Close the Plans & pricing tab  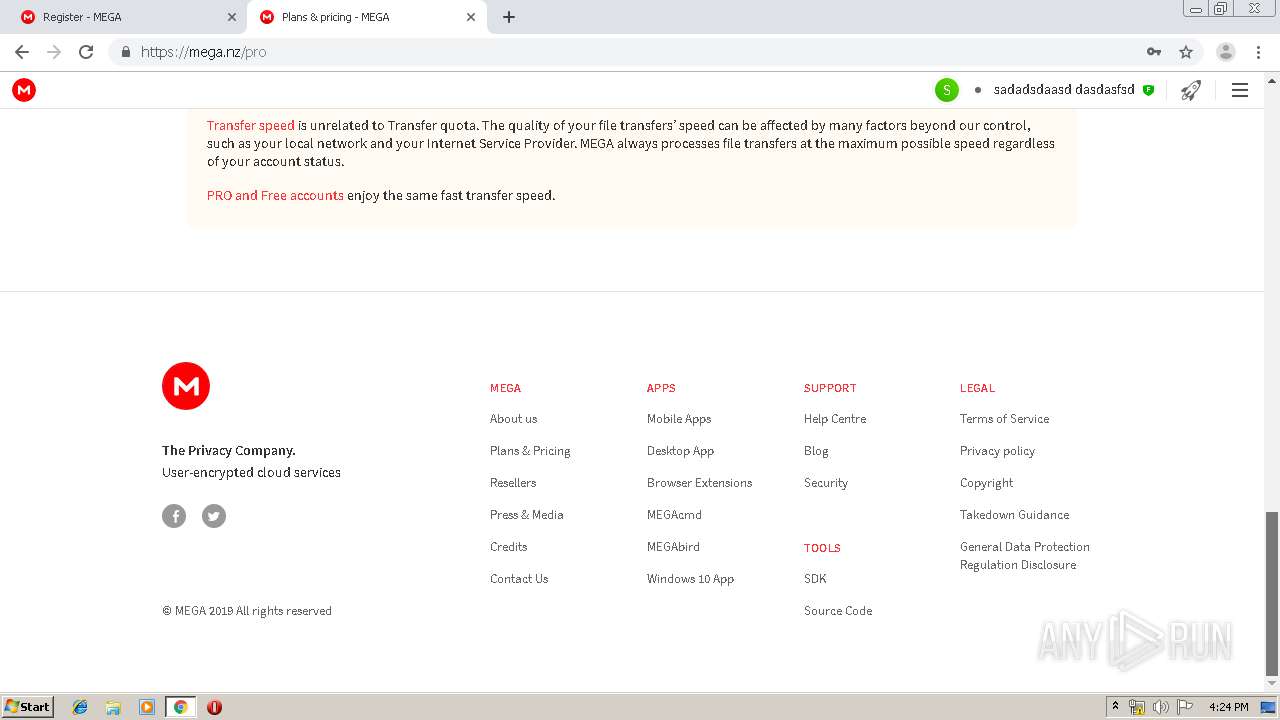coord(471,17)
